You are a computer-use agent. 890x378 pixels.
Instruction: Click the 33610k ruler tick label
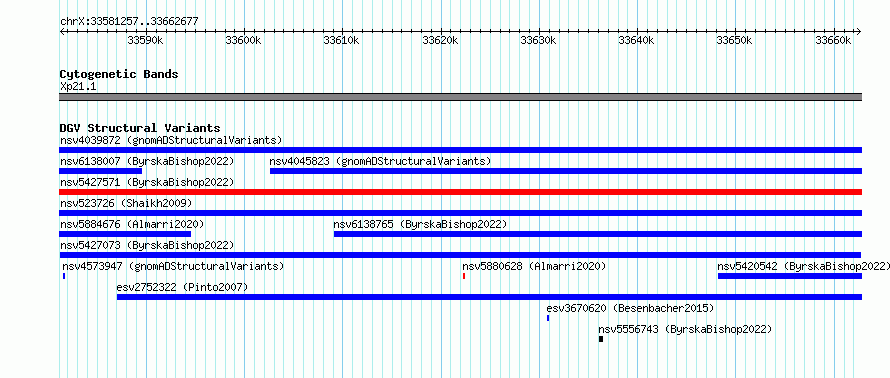[x=342, y=40]
